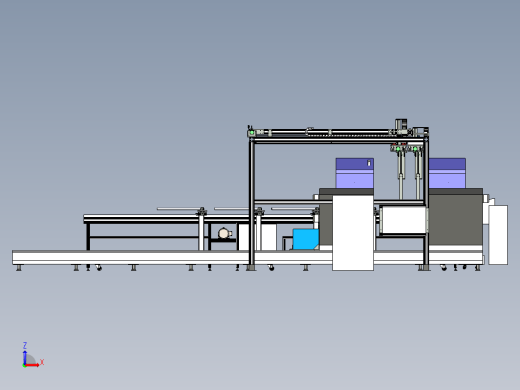520x390 pixels.
Task: Select the beige motor under the conveyor table
Action: coord(225,233)
